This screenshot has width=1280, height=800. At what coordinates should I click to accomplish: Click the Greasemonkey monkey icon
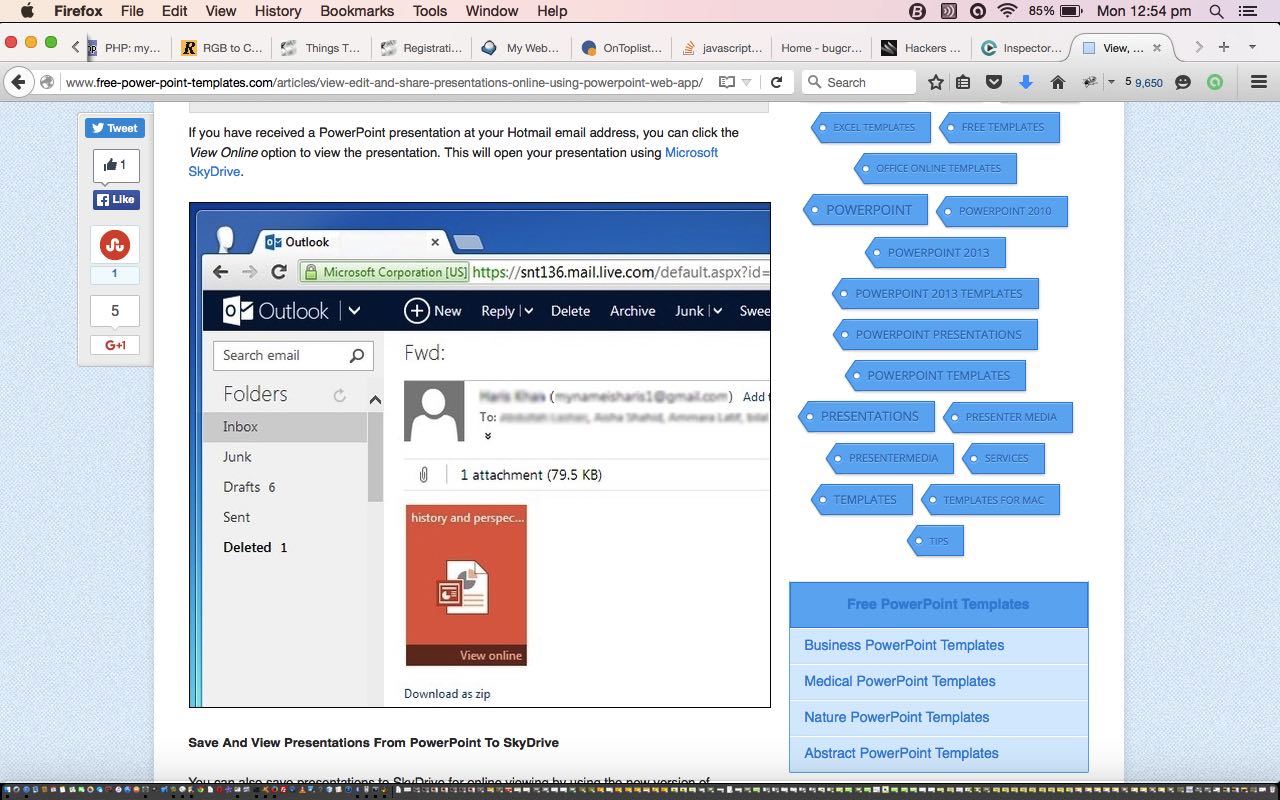tap(1090, 82)
